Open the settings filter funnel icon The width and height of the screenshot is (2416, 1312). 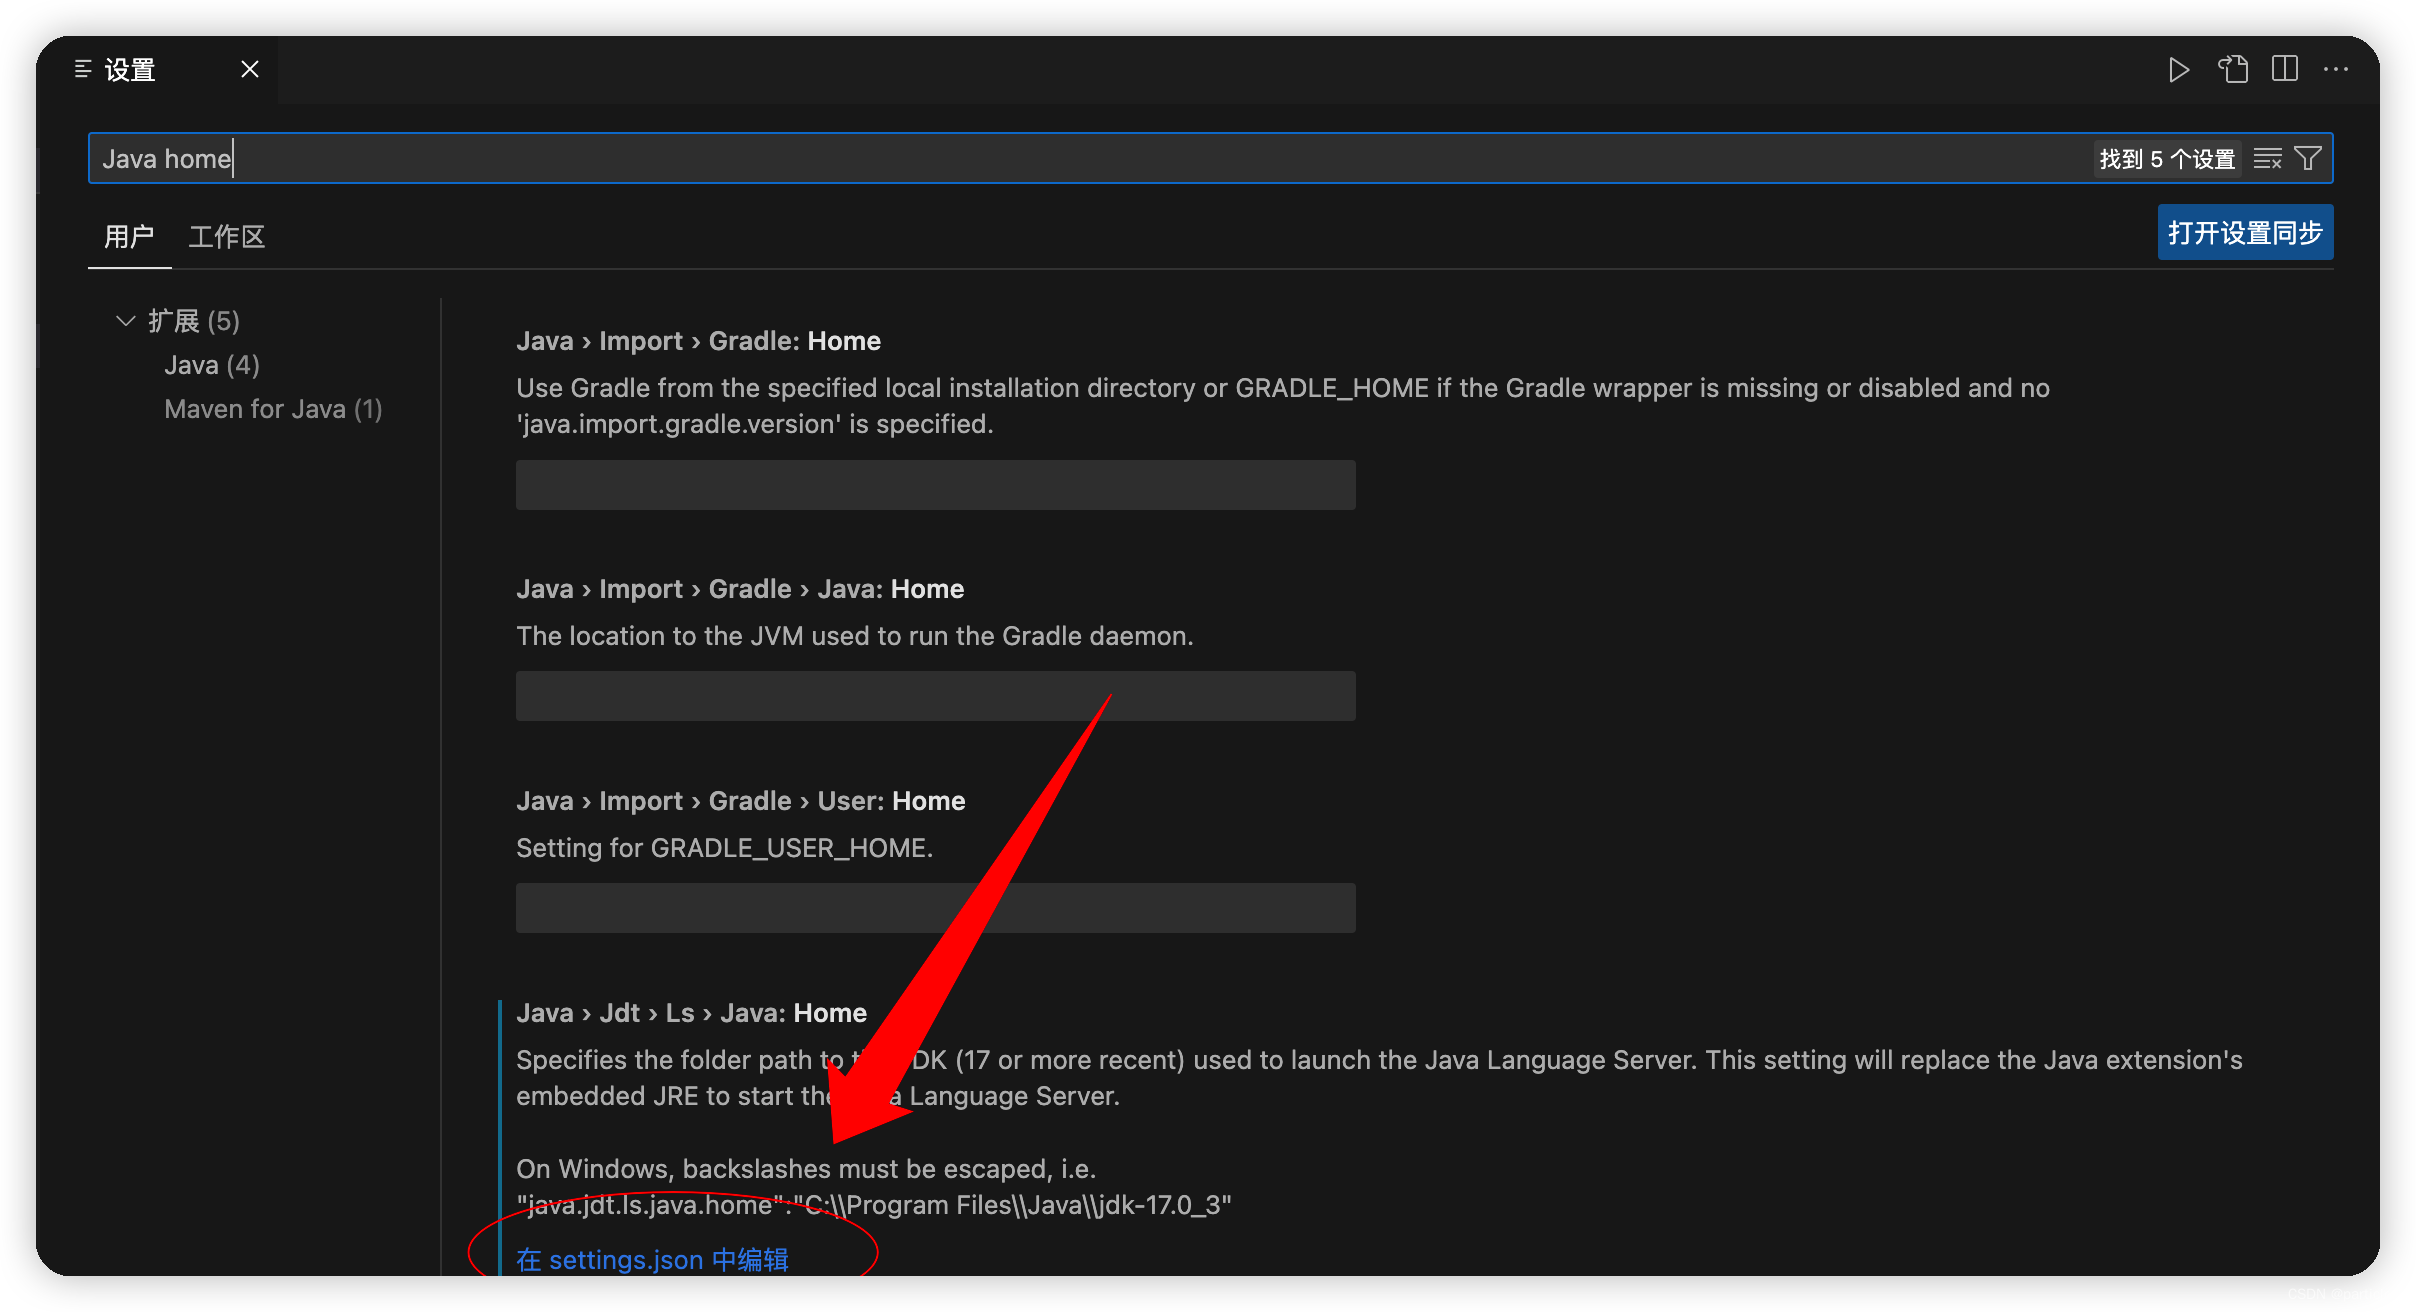click(2308, 159)
